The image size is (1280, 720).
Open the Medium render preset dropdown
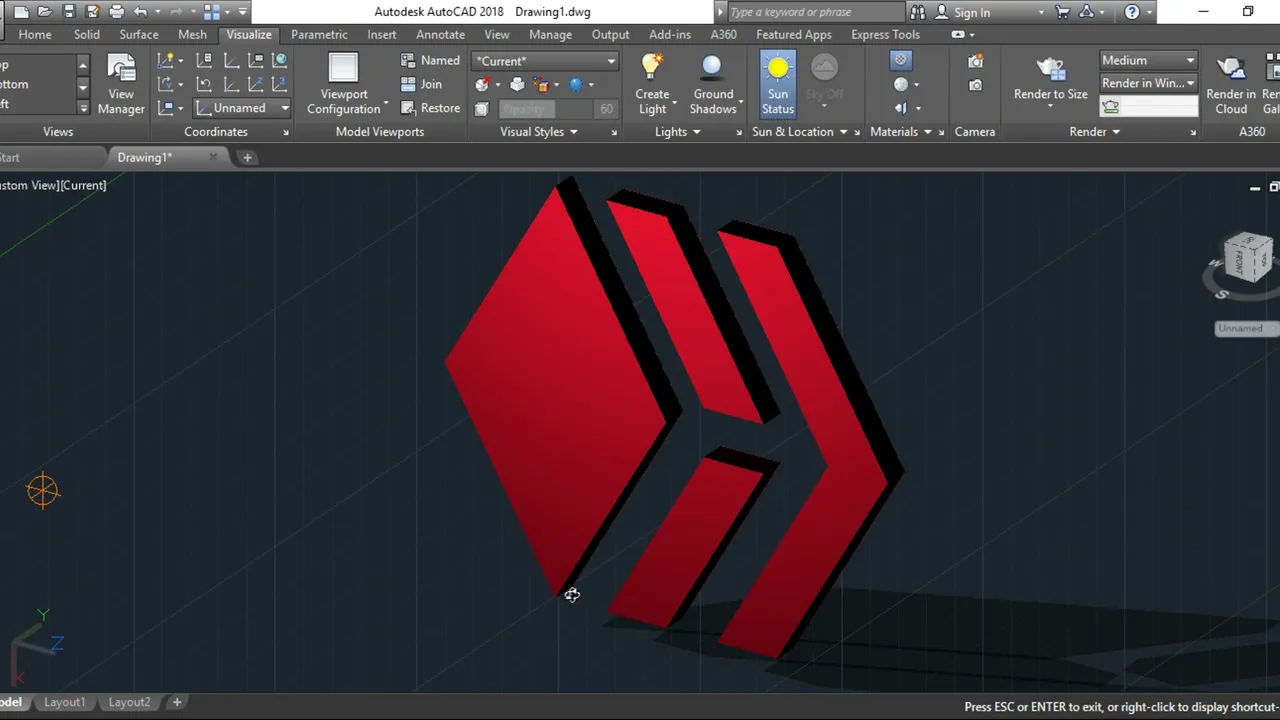(x=1148, y=60)
